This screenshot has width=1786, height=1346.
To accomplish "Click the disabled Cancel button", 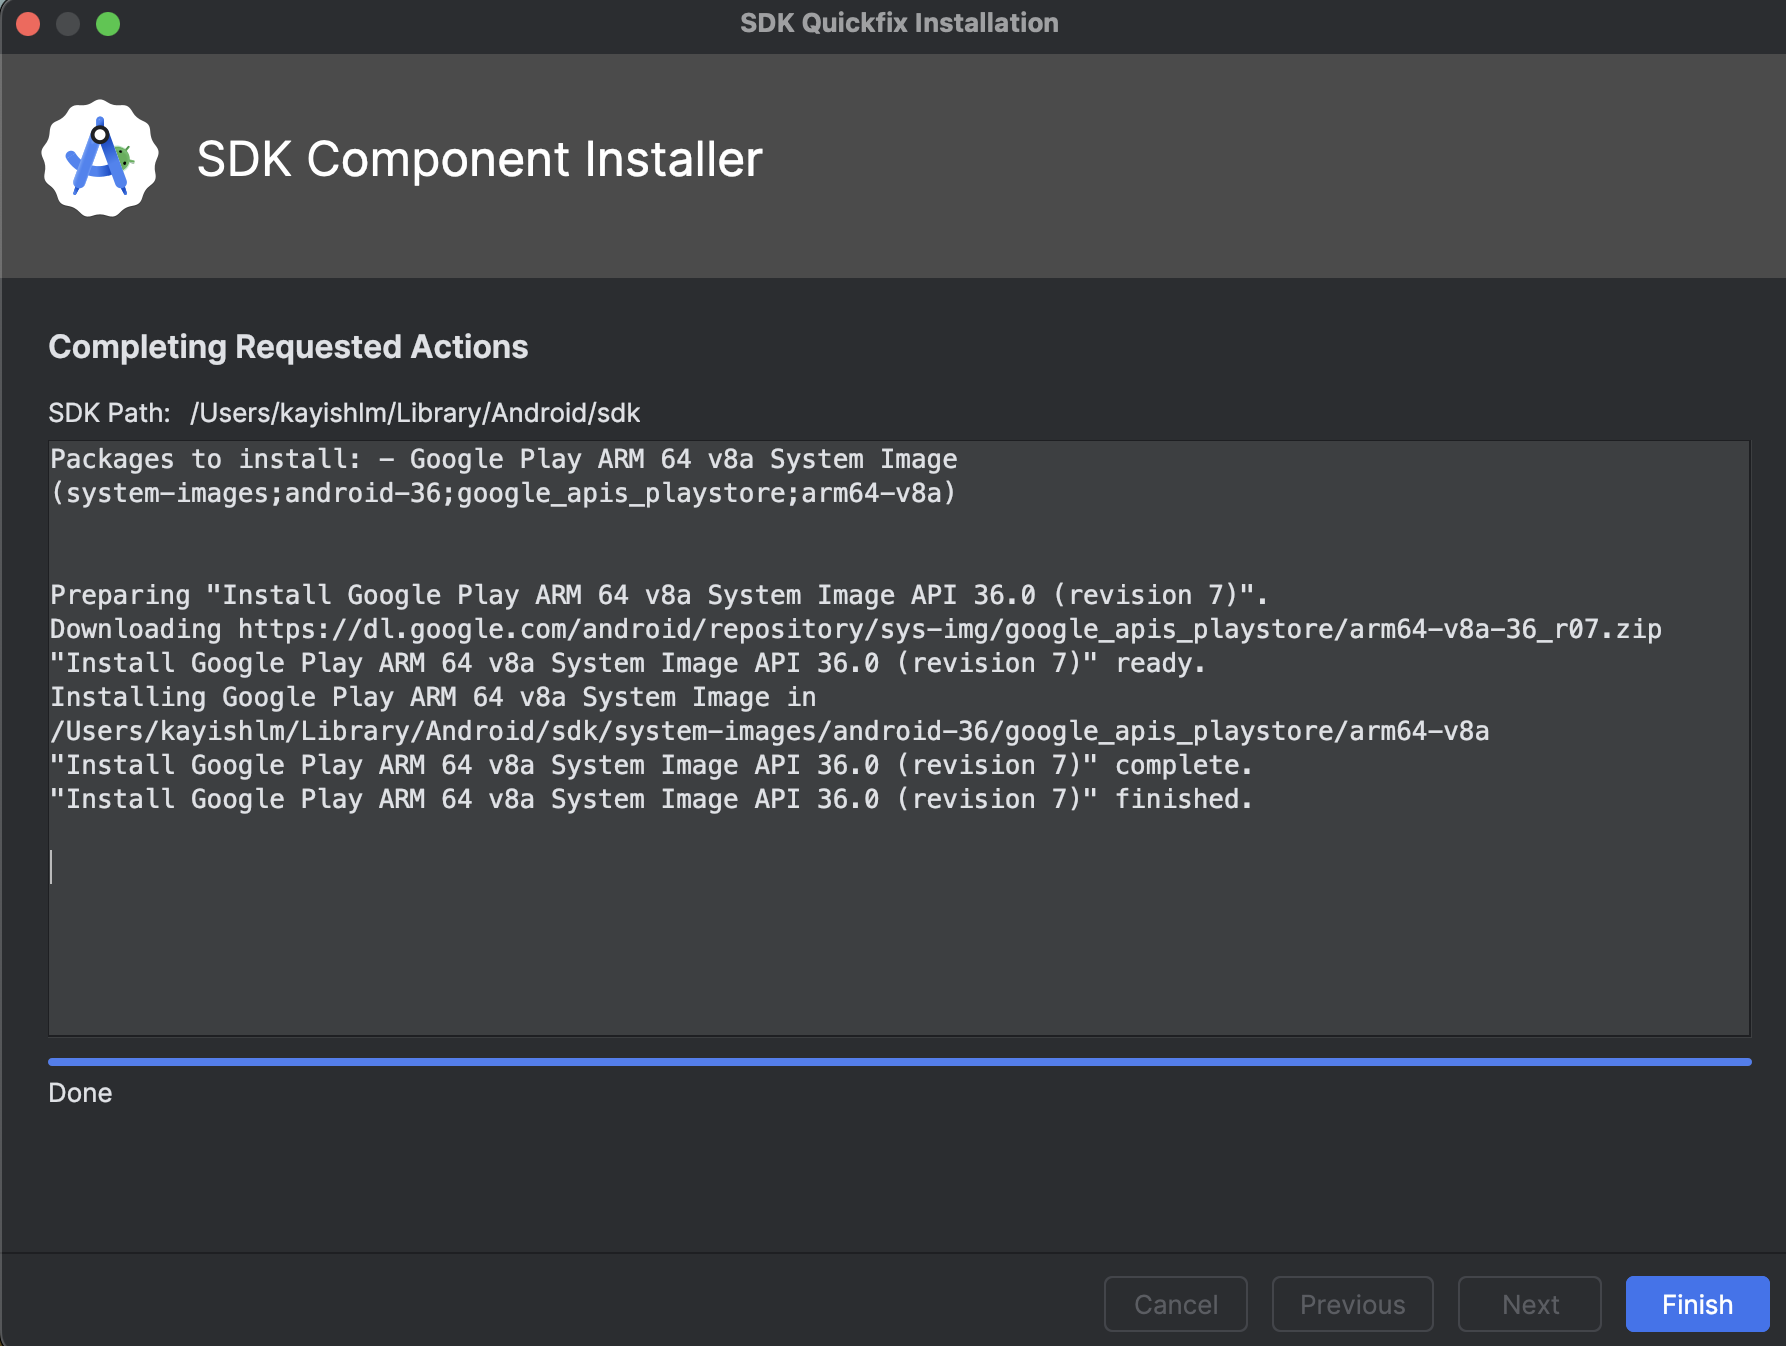I will (1175, 1304).
